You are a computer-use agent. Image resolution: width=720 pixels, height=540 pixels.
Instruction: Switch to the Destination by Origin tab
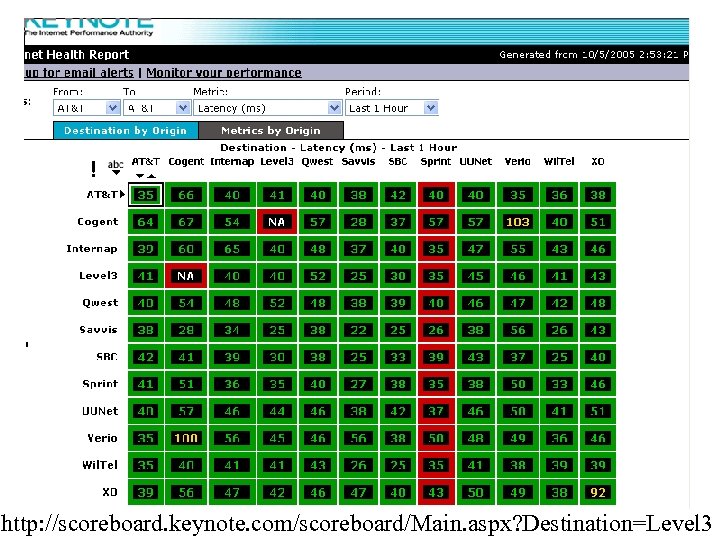pos(125,130)
